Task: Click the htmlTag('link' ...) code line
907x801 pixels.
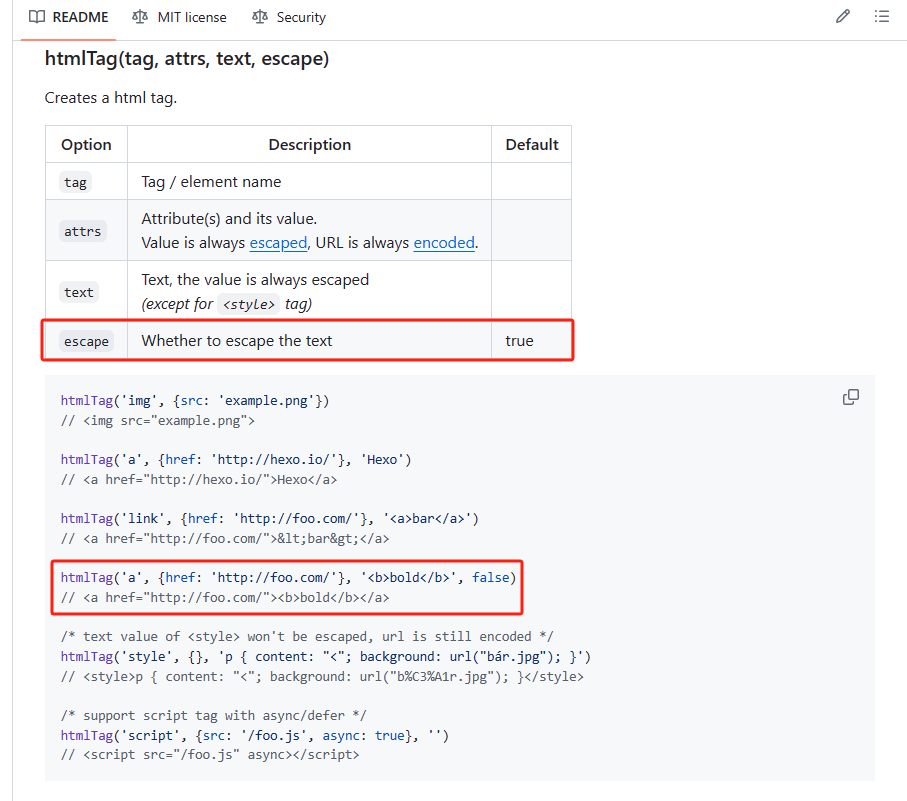Action: click(270, 518)
